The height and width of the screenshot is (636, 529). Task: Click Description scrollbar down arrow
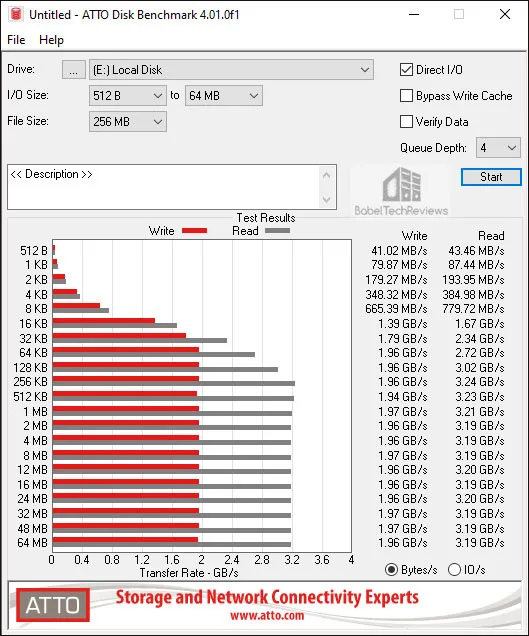tap(327, 199)
